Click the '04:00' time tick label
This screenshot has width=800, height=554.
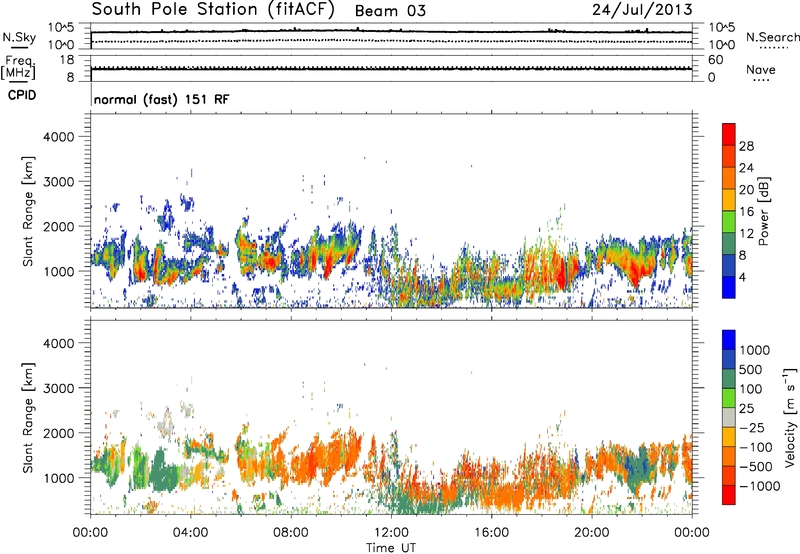point(190,533)
